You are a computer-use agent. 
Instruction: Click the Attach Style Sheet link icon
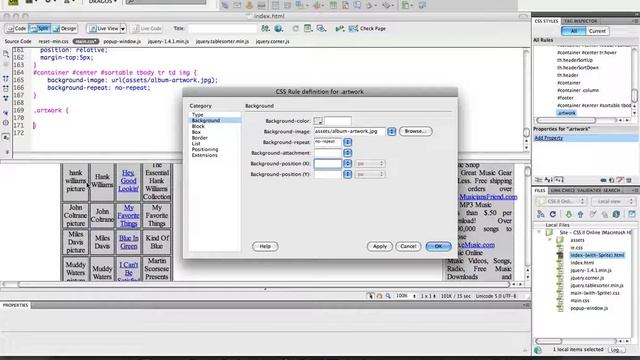pos(603,180)
